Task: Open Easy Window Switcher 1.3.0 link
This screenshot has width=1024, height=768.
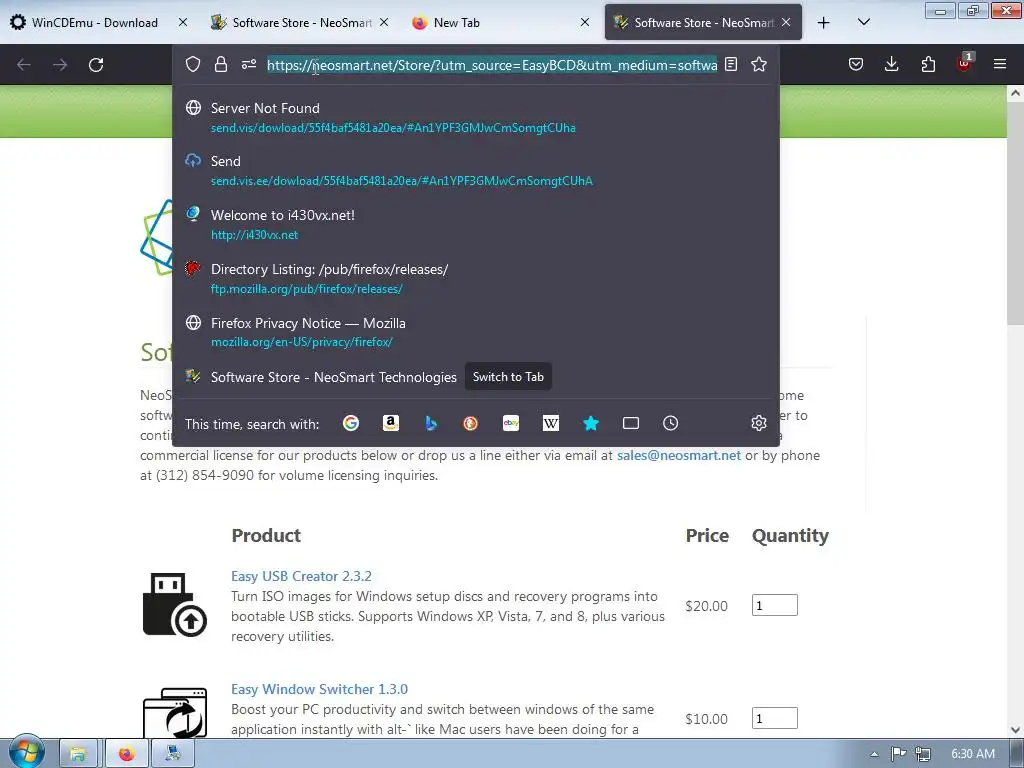Action: (x=319, y=689)
